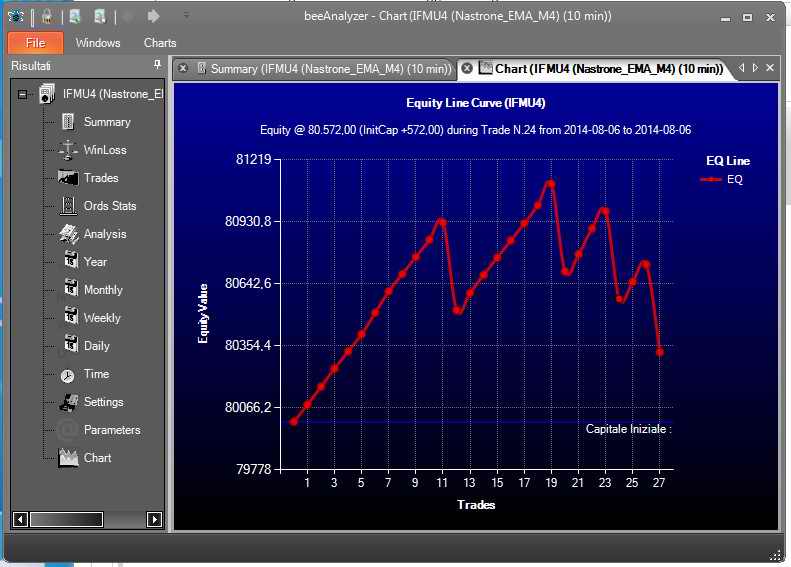
Task: Click the 'Equity Line Curve (IFMU4)' title
Action: tap(476, 103)
